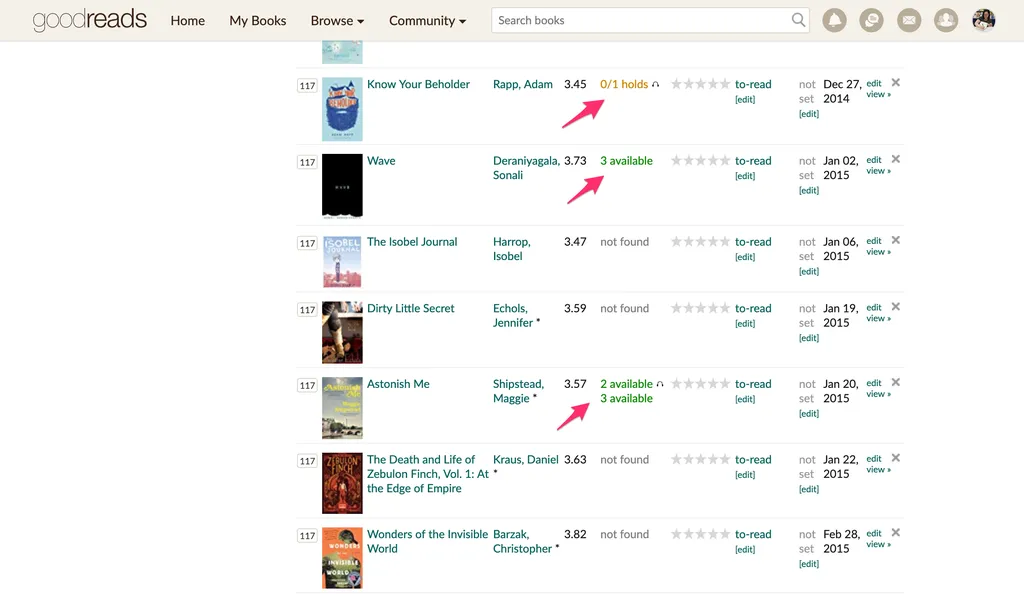Rate The Isobel Journal using stars
The height and width of the screenshot is (594, 1024).
tap(700, 241)
